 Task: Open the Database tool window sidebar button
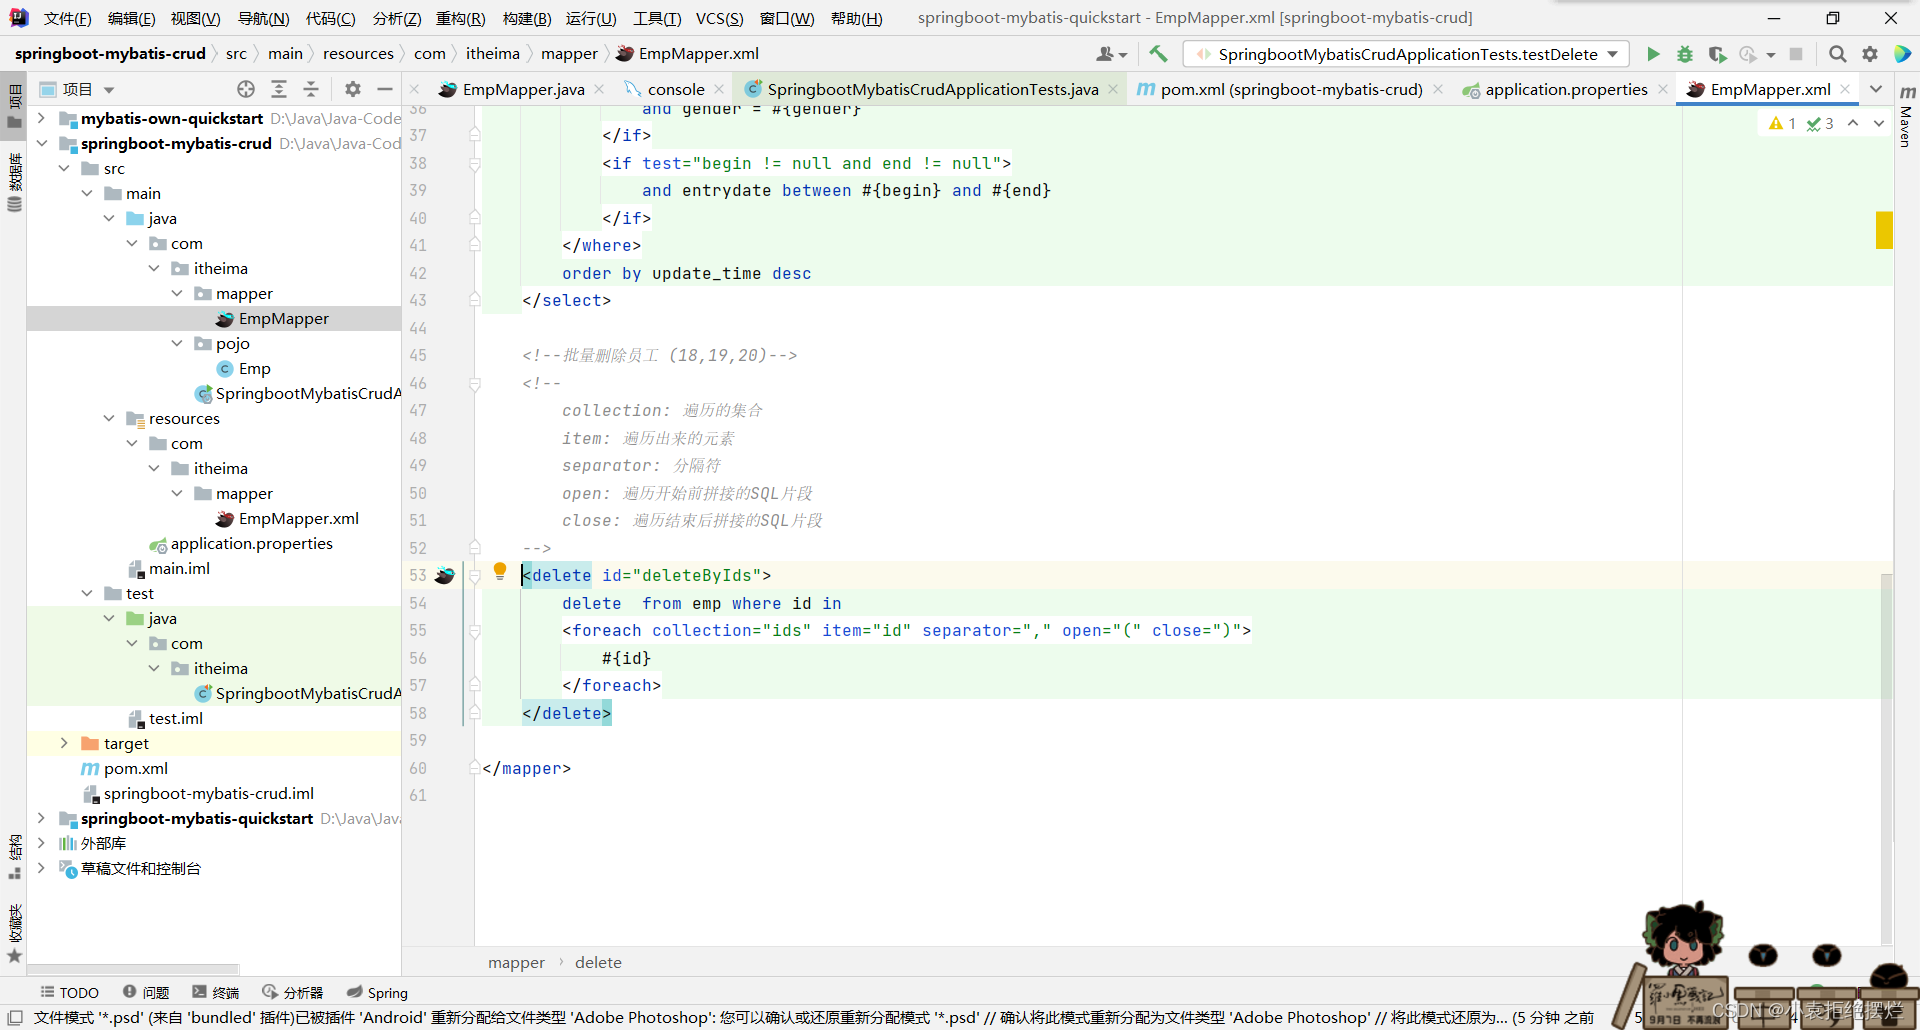14,180
